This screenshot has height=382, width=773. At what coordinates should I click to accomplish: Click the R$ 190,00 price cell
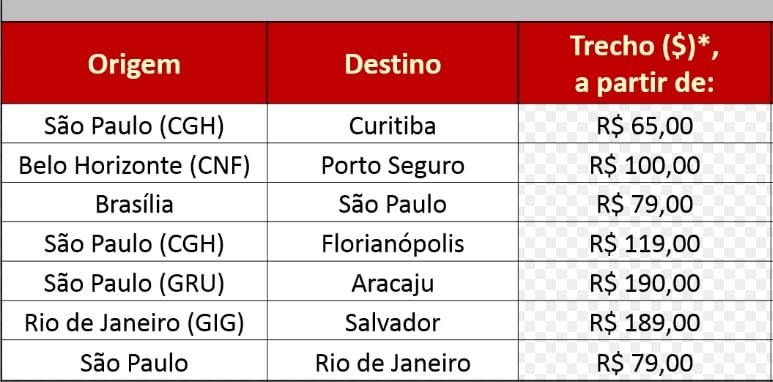click(645, 281)
